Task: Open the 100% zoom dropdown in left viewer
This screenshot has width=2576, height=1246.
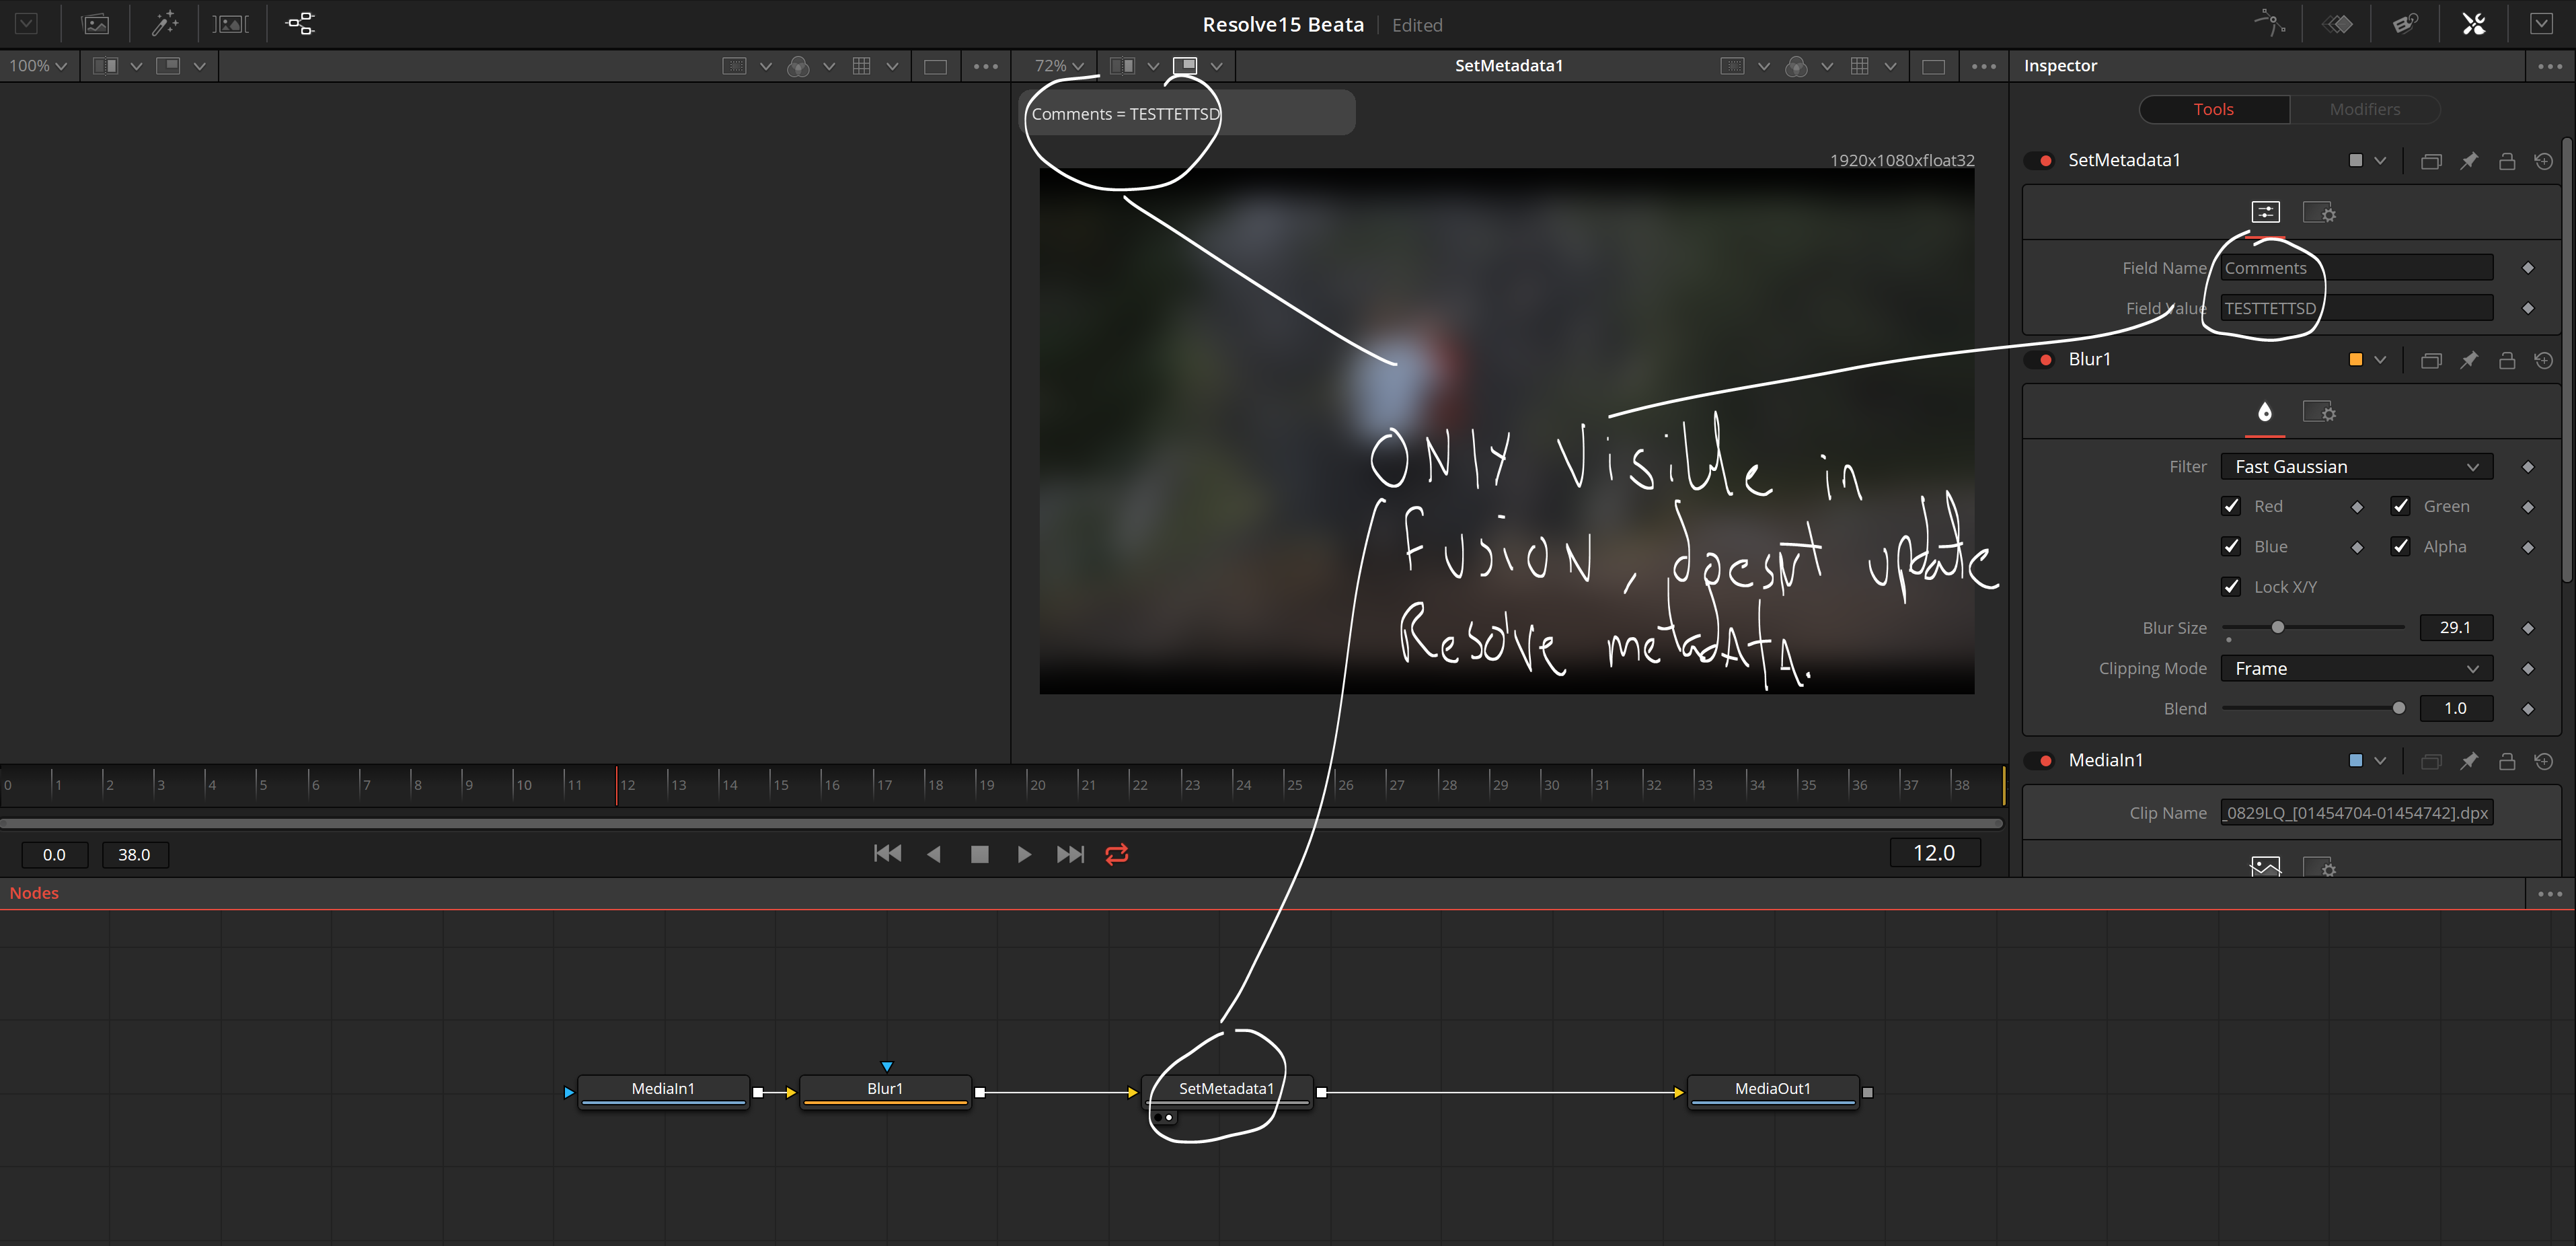Action: [x=38, y=66]
